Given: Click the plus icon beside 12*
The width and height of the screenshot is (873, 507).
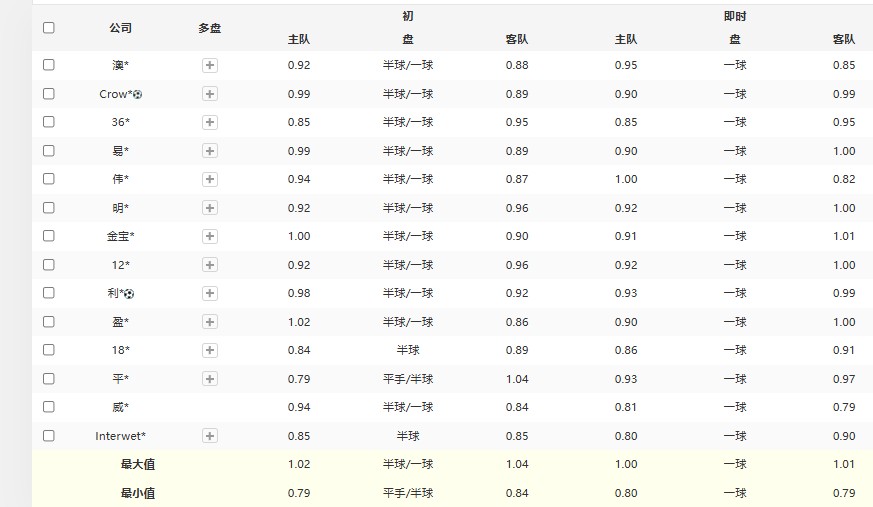Looking at the screenshot, I should point(210,265).
